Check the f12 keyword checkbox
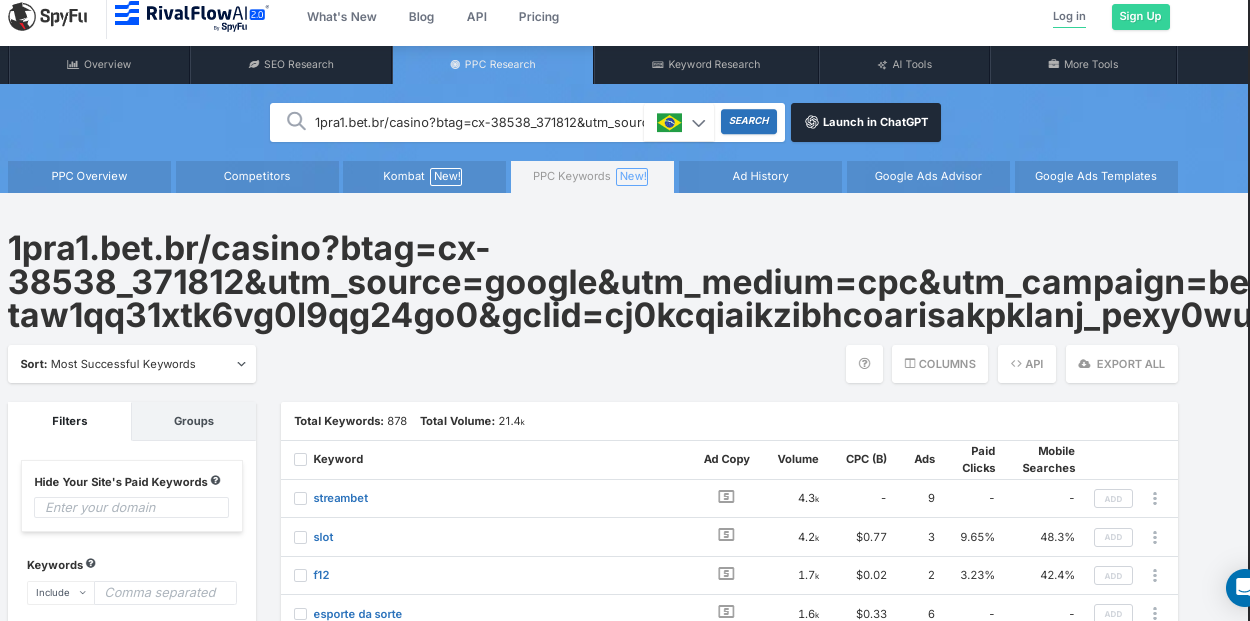This screenshot has width=1250, height=621. click(300, 575)
